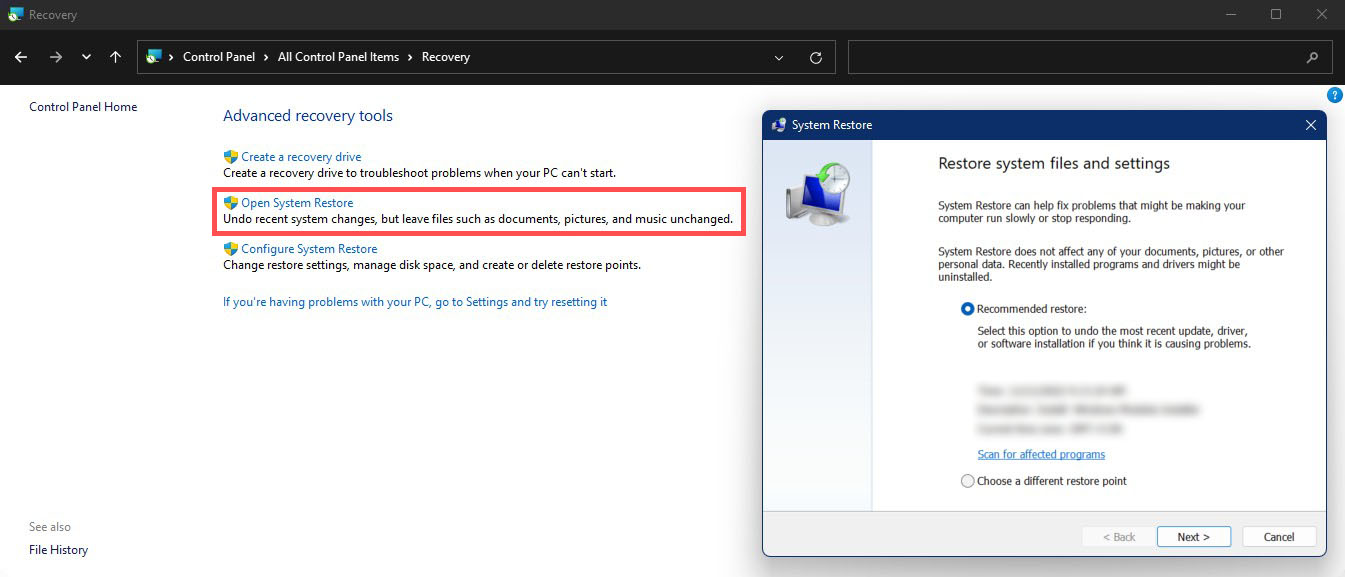Open Control Panel Home link
The height and width of the screenshot is (577, 1345).
pyautogui.click(x=83, y=107)
